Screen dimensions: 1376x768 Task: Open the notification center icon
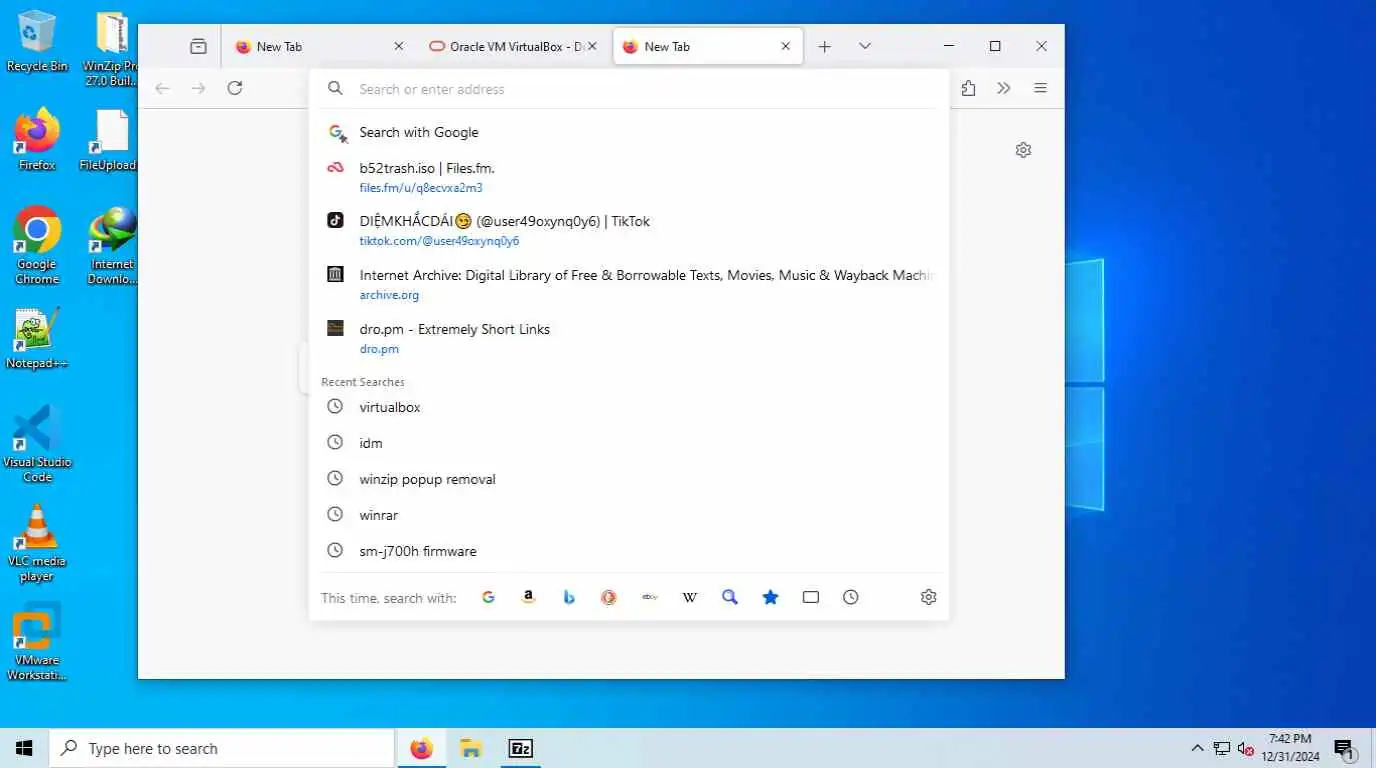[1344, 748]
